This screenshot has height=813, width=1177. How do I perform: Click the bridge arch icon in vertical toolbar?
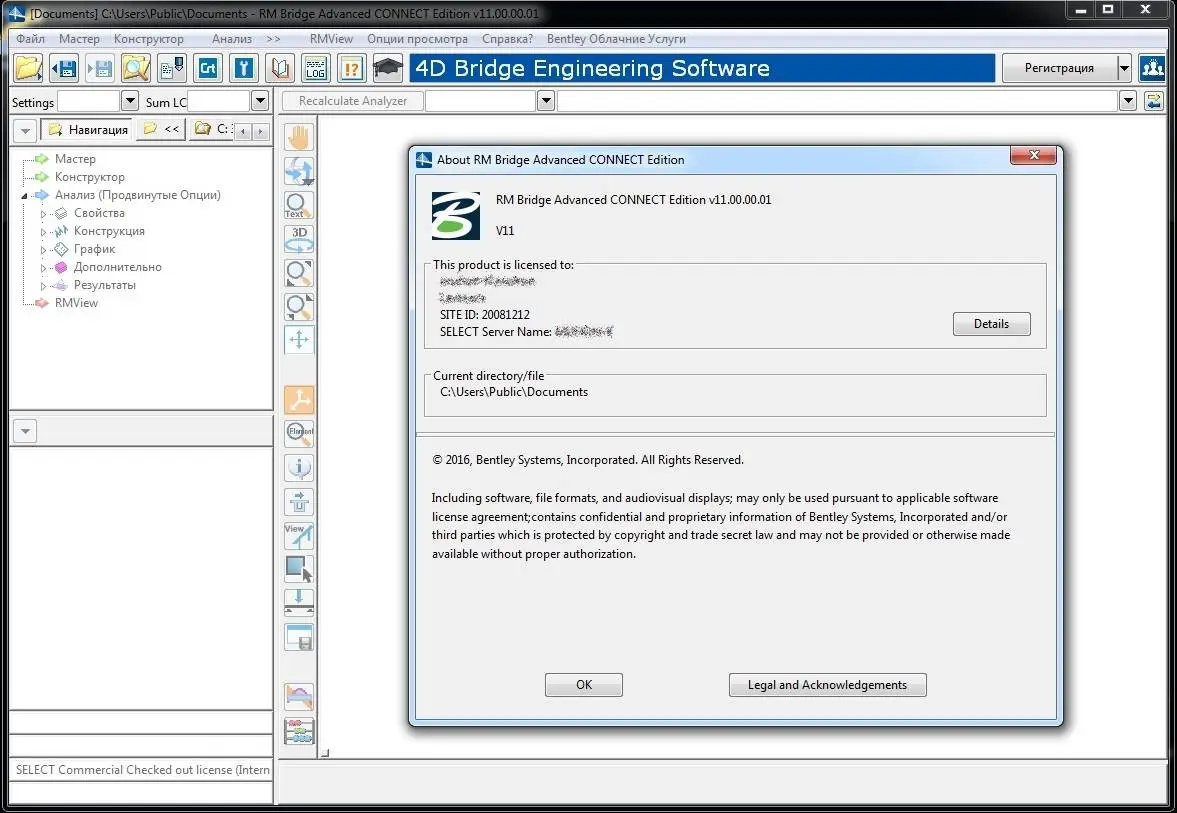[x=299, y=697]
